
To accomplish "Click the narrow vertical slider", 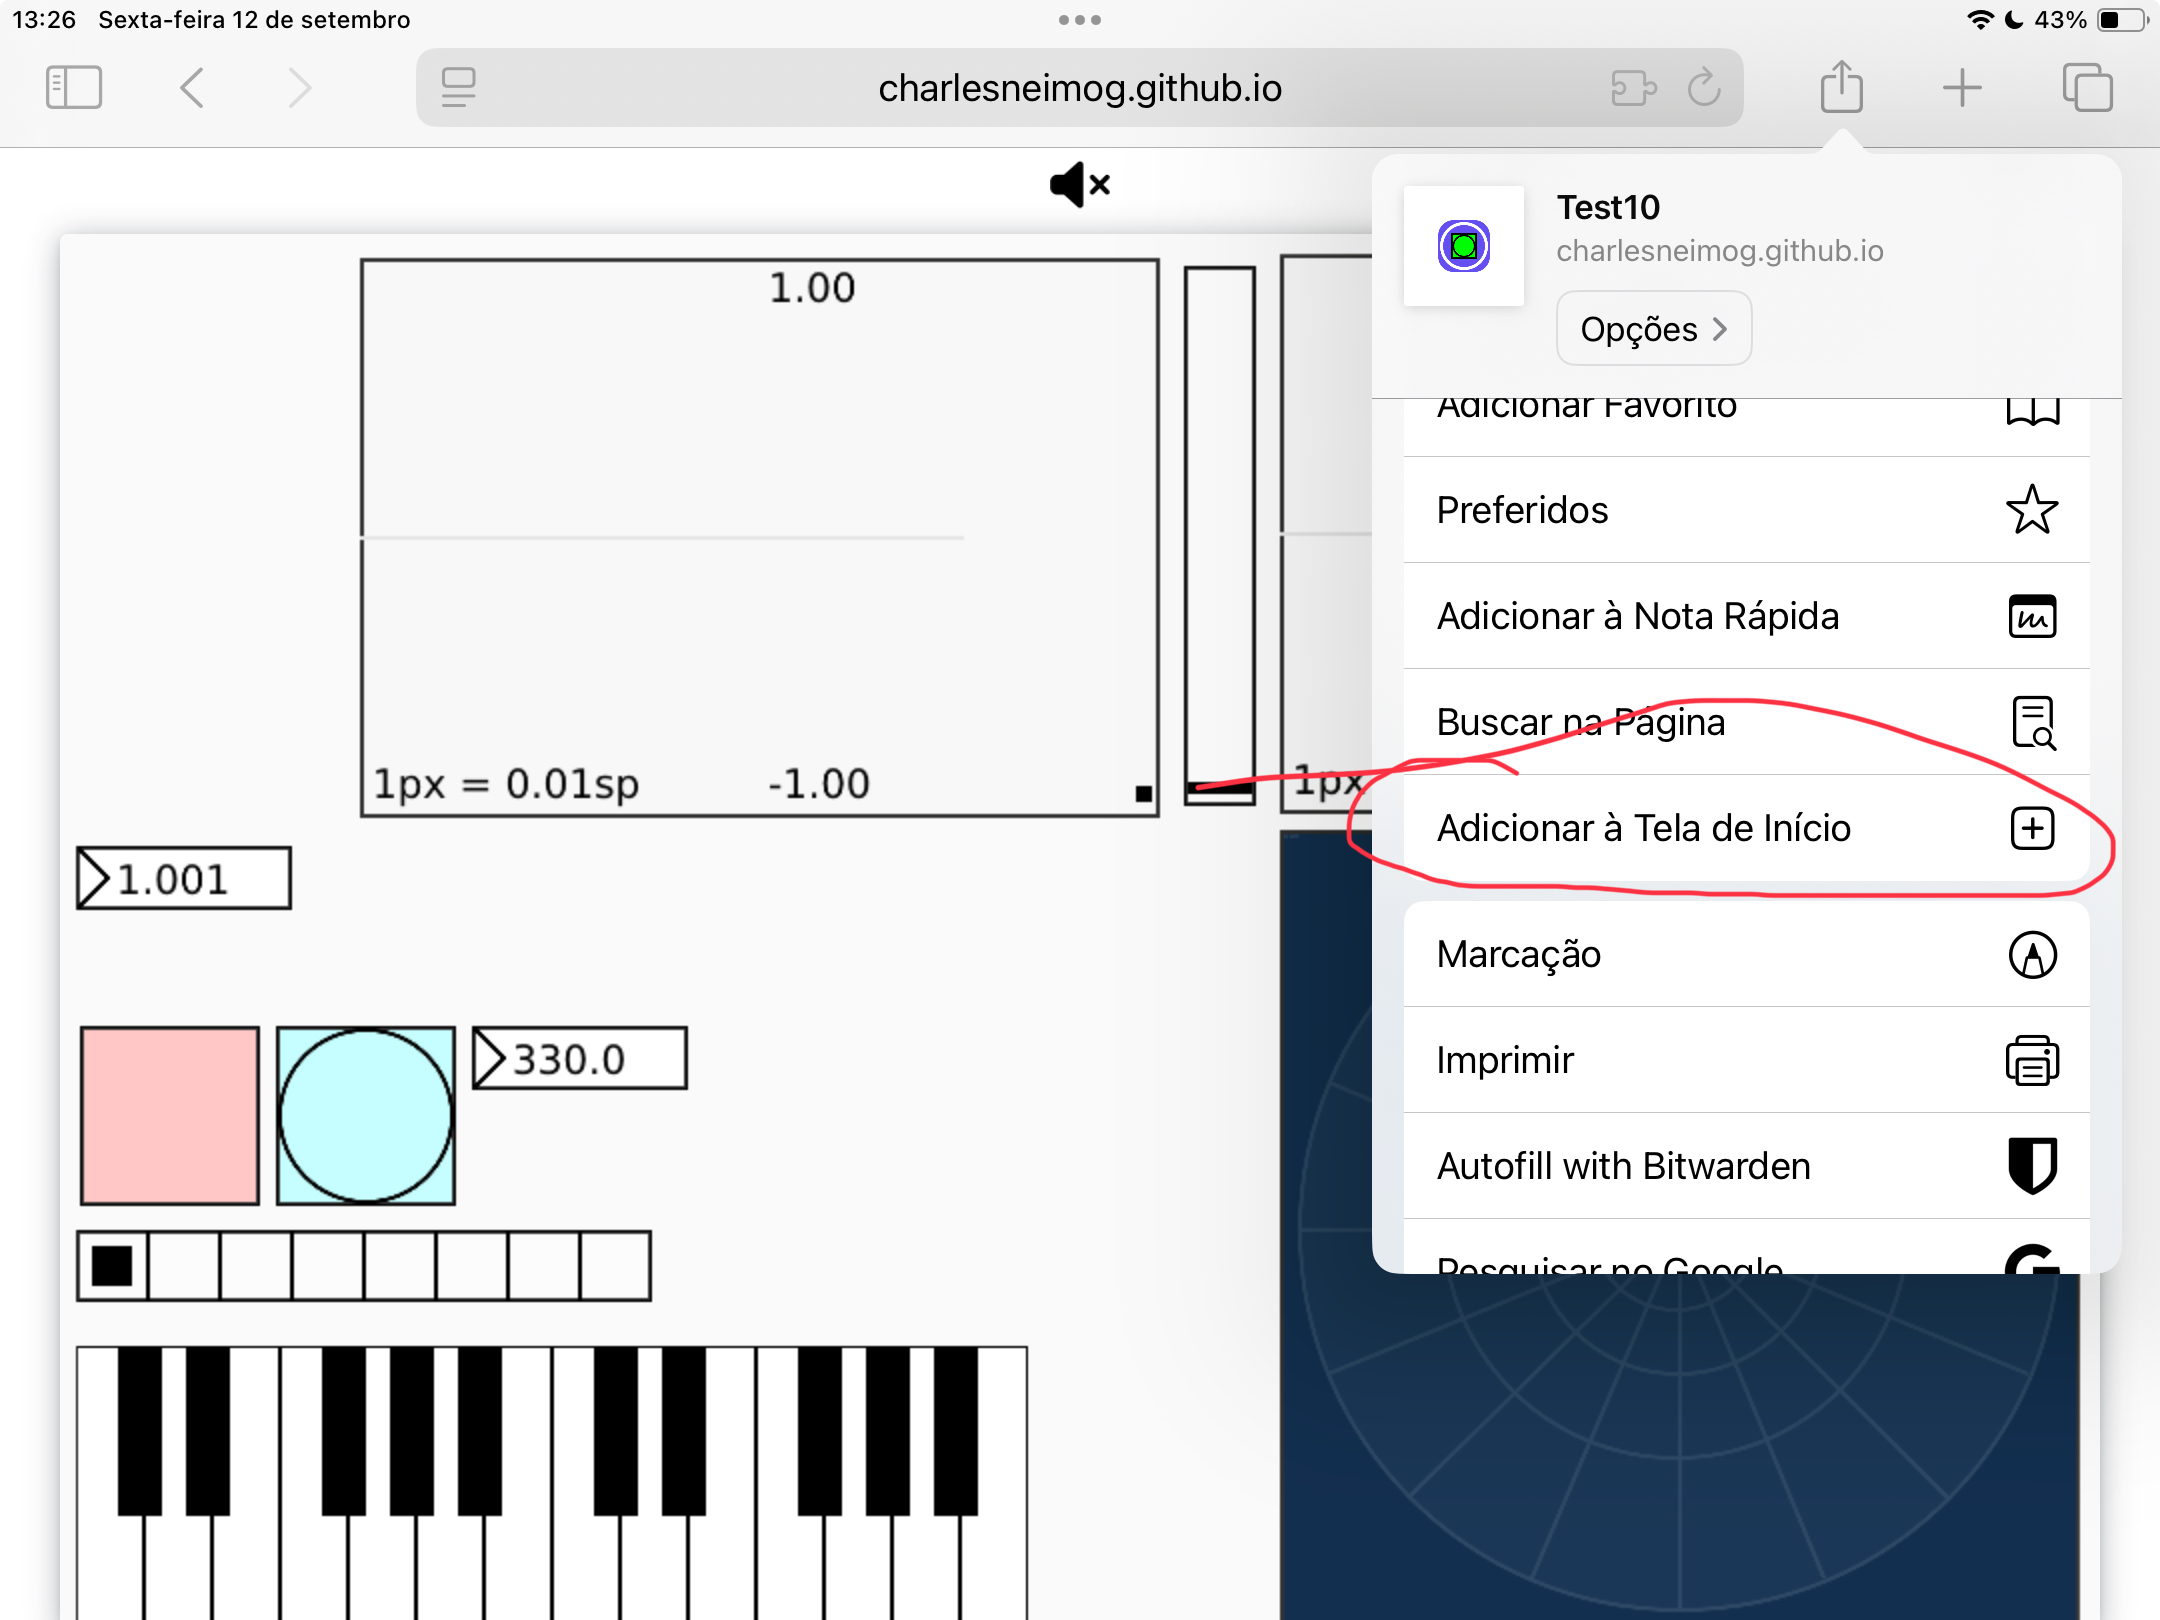I will [x=1220, y=535].
